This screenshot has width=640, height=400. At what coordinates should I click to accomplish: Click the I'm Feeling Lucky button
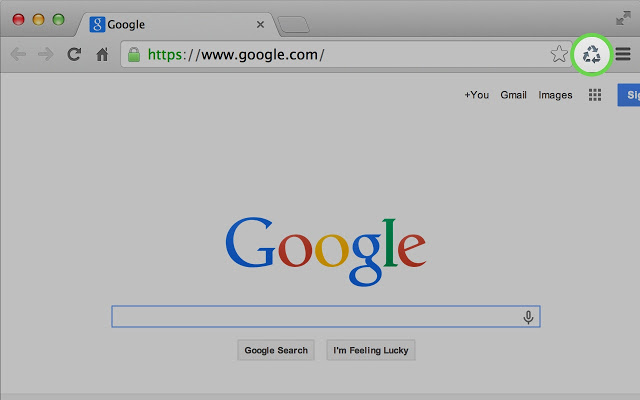371,350
